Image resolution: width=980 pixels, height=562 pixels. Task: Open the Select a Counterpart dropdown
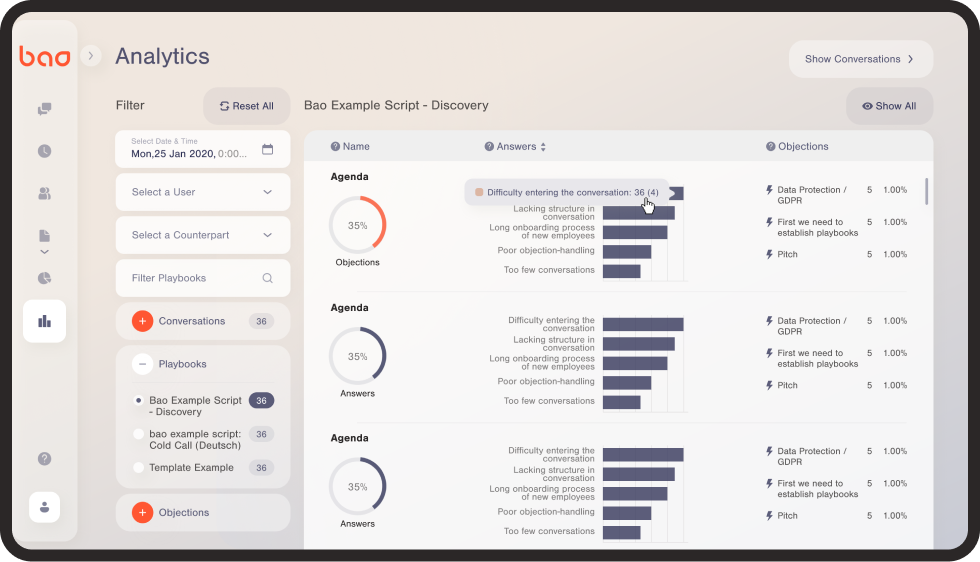point(202,235)
